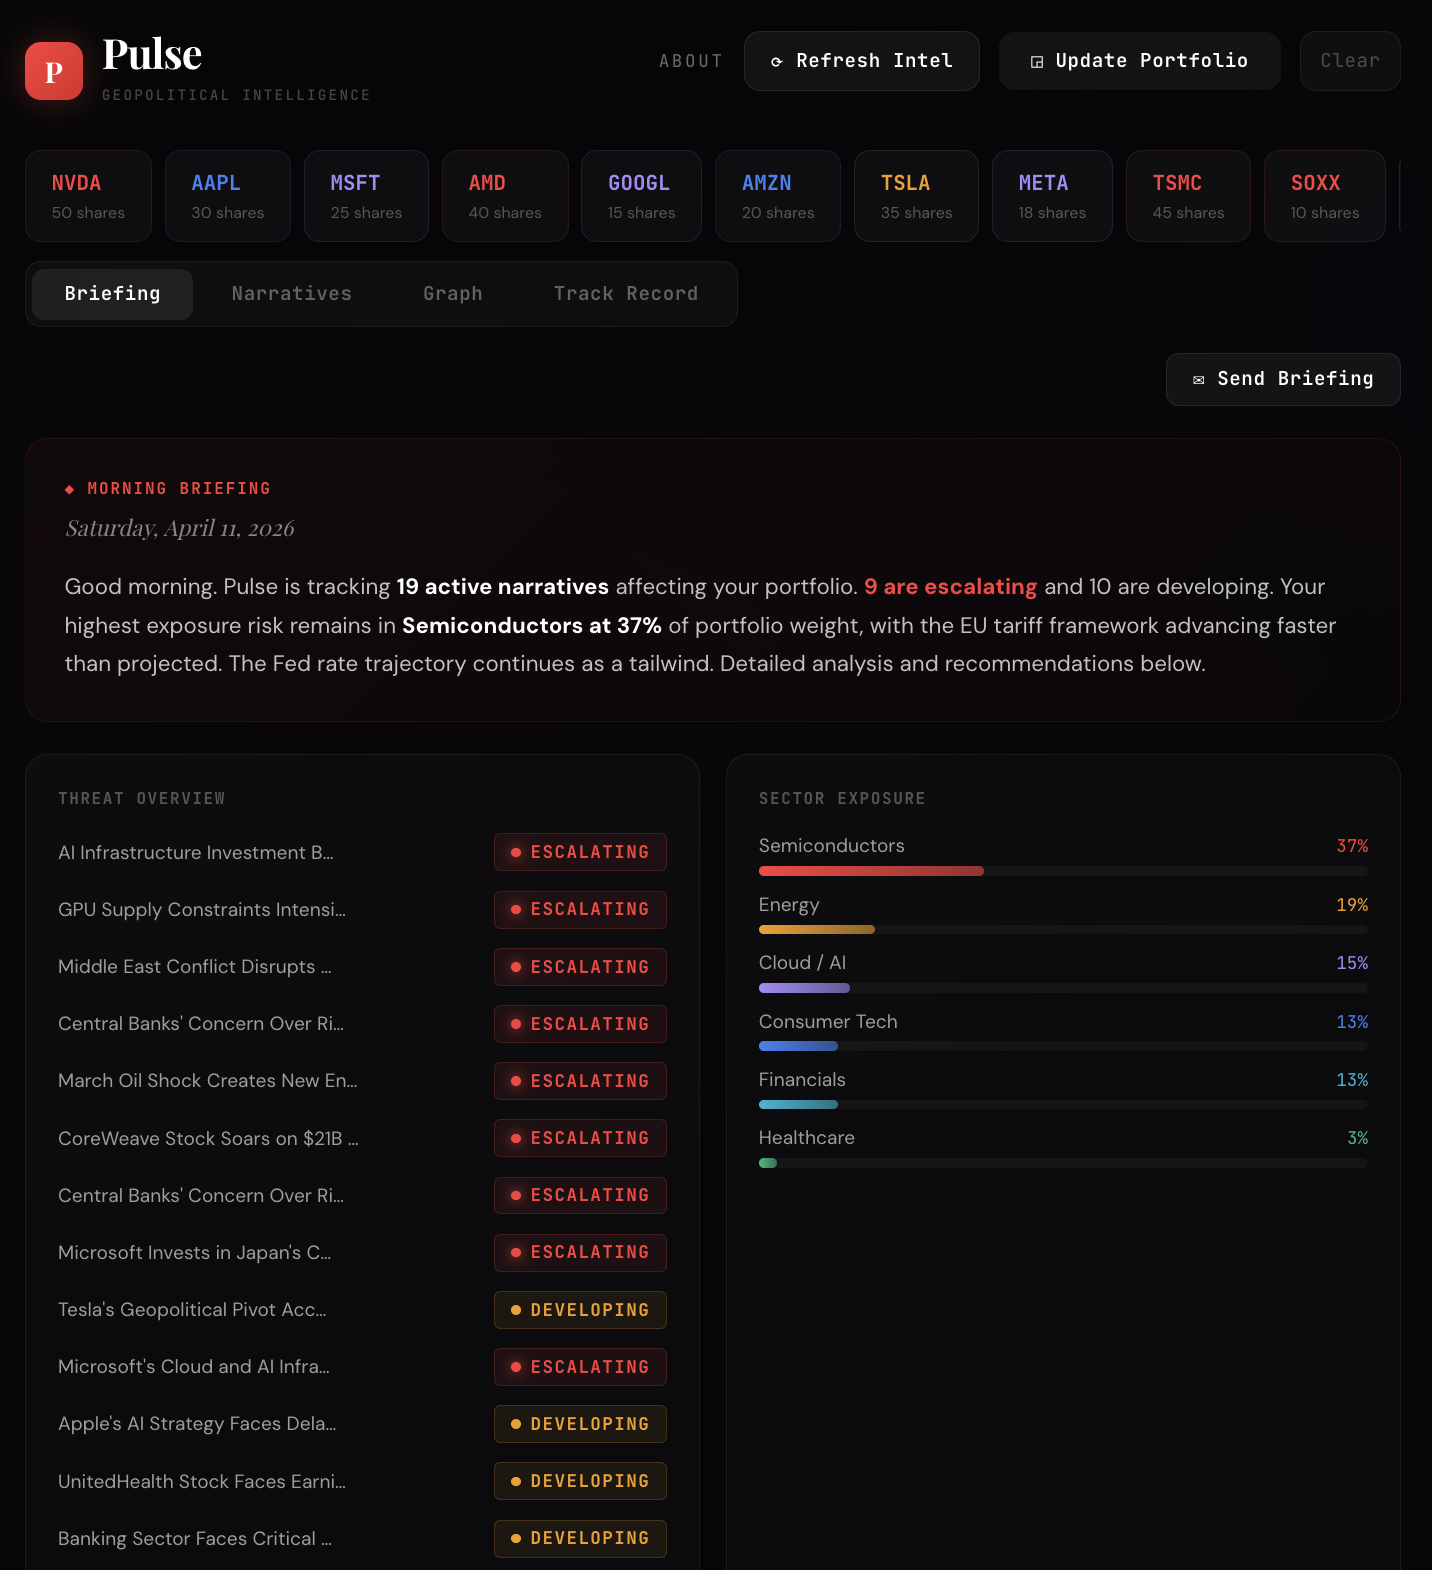
Task: Open GPU Supply Constraints threat item
Action: 202,910
